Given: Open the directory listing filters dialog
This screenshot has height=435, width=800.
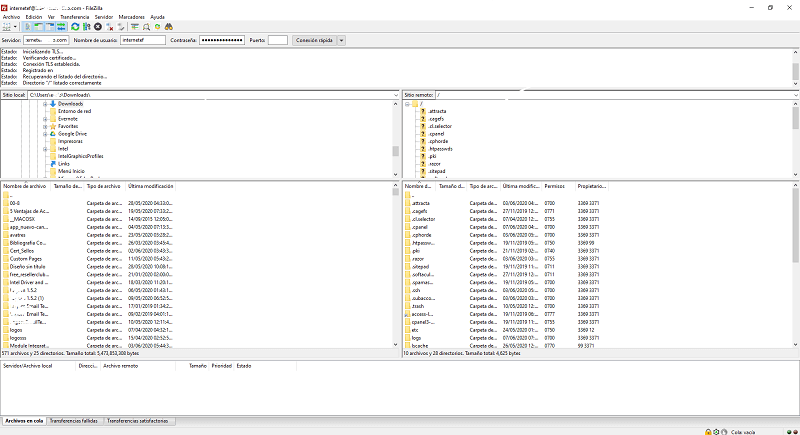Looking at the screenshot, I should pos(135,27).
